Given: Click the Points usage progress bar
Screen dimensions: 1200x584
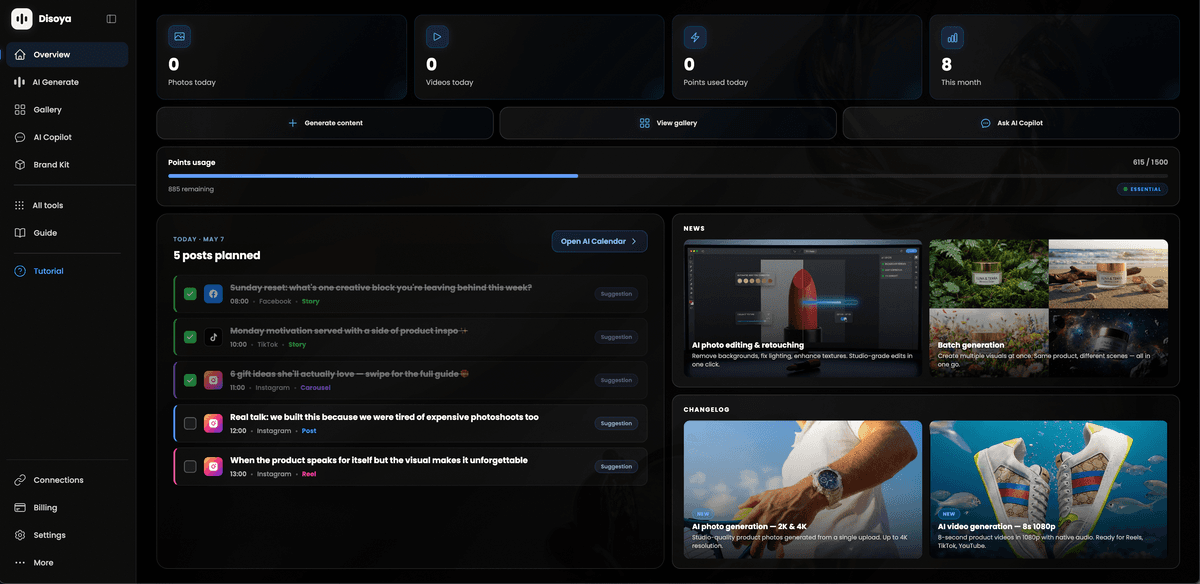Looking at the screenshot, I should (668, 176).
